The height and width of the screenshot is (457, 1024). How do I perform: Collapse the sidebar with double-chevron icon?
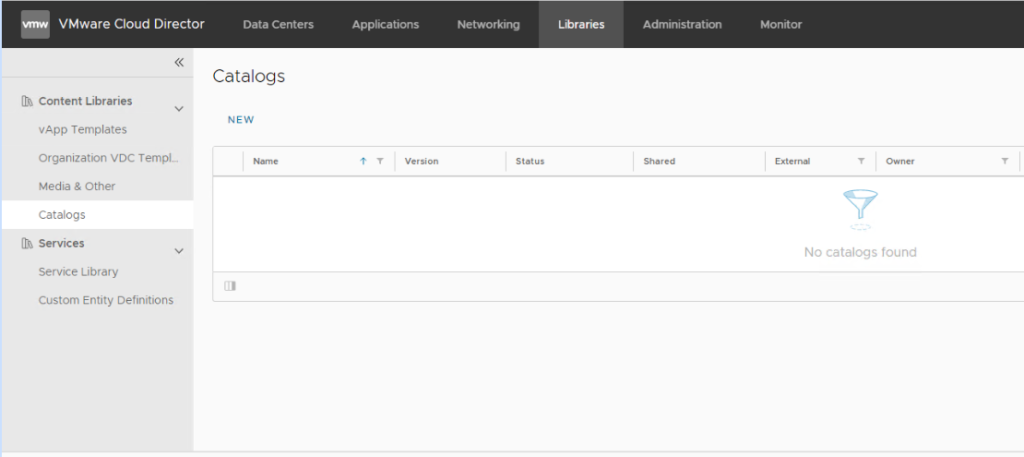[x=179, y=62]
